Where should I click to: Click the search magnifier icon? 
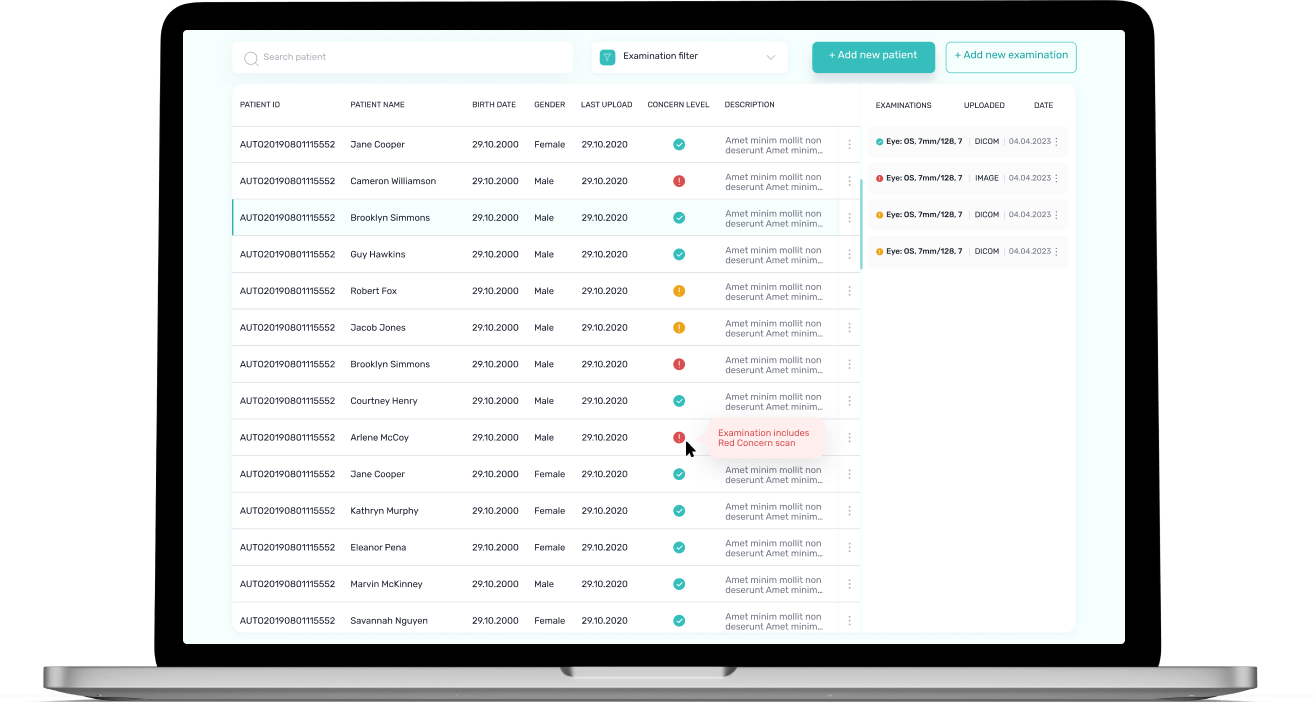tap(251, 58)
